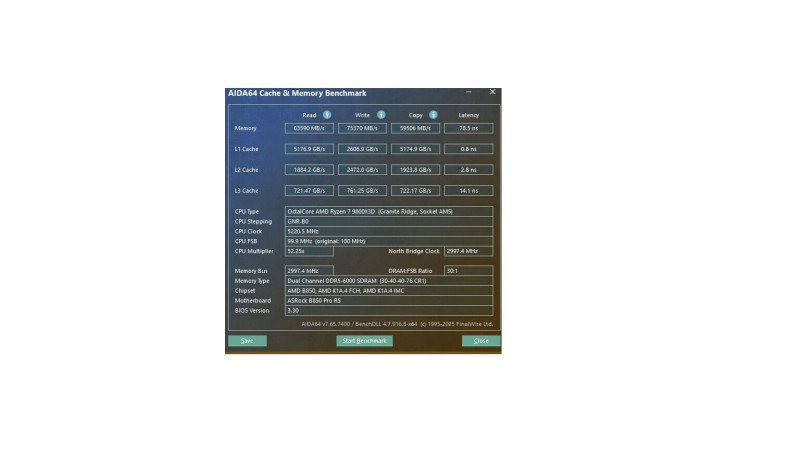800x450 pixels.
Task: Click the AIDA64 Cache & Memory Benchmark title
Action: [x=297, y=93]
